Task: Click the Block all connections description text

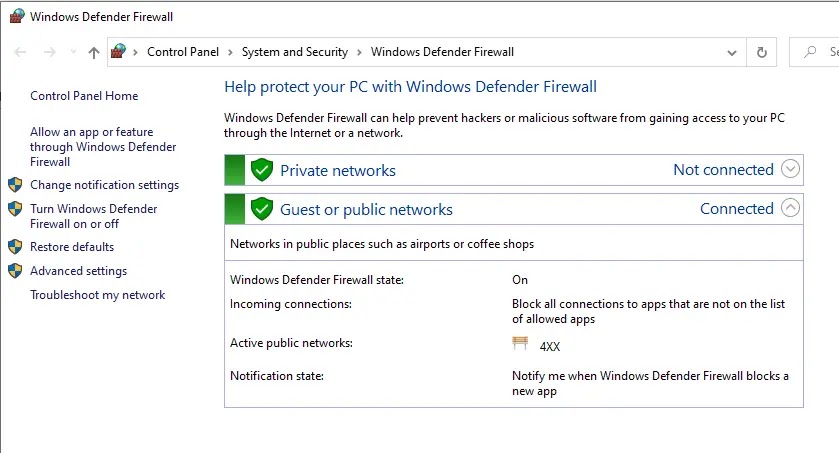Action: pyautogui.click(x=648, y=311)
